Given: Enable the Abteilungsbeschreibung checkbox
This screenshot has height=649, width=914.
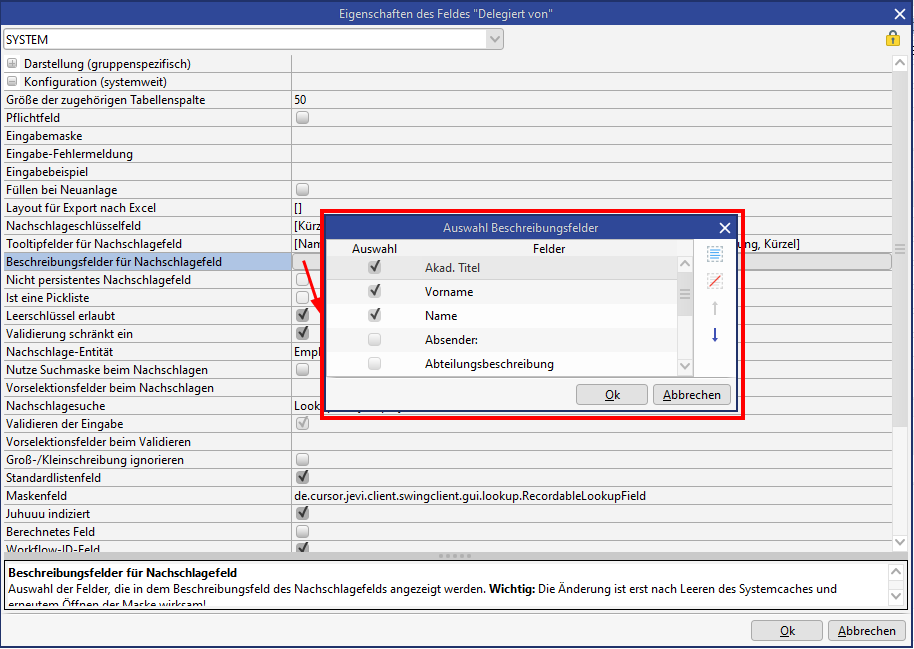Looking at the screenshot, I should [374, 364].
